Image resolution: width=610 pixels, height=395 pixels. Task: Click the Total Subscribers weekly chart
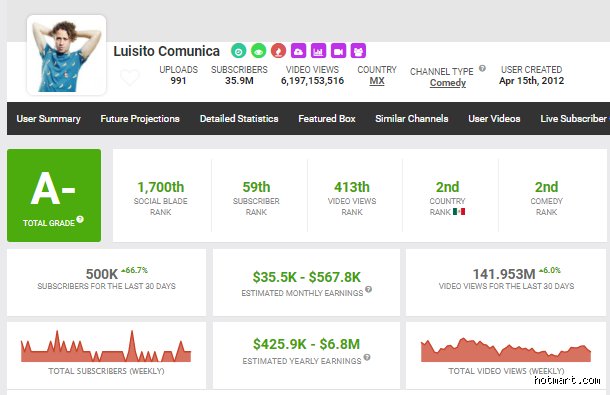click(106, 346)
